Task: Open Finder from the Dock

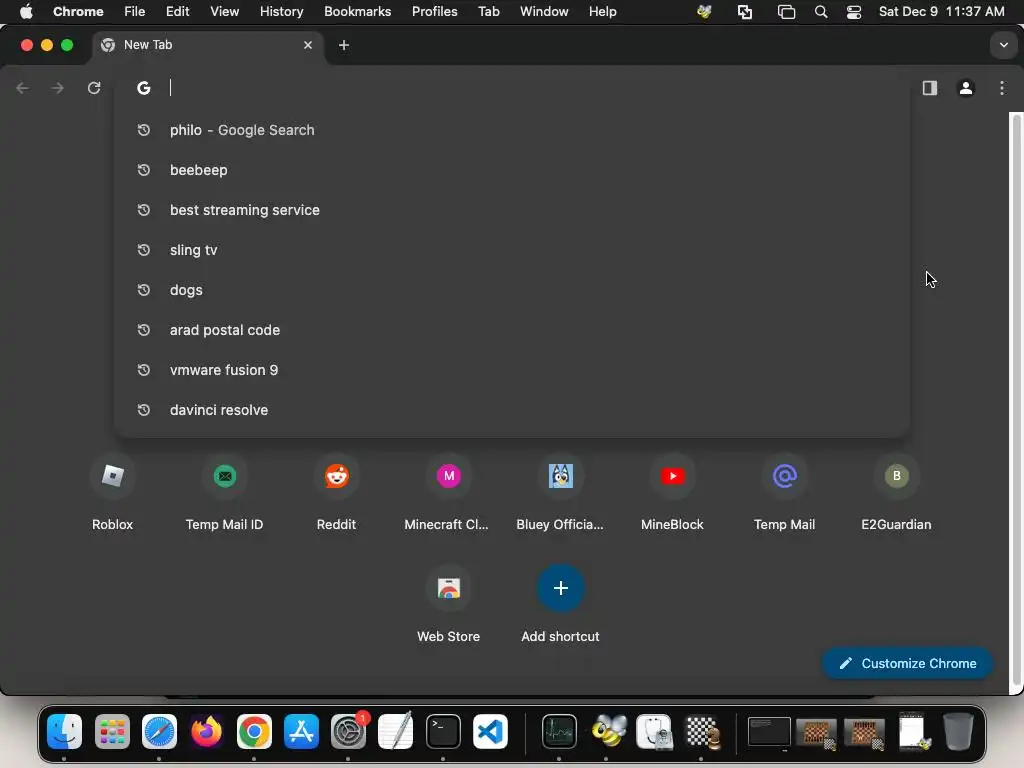Action: tap(65, 731)
